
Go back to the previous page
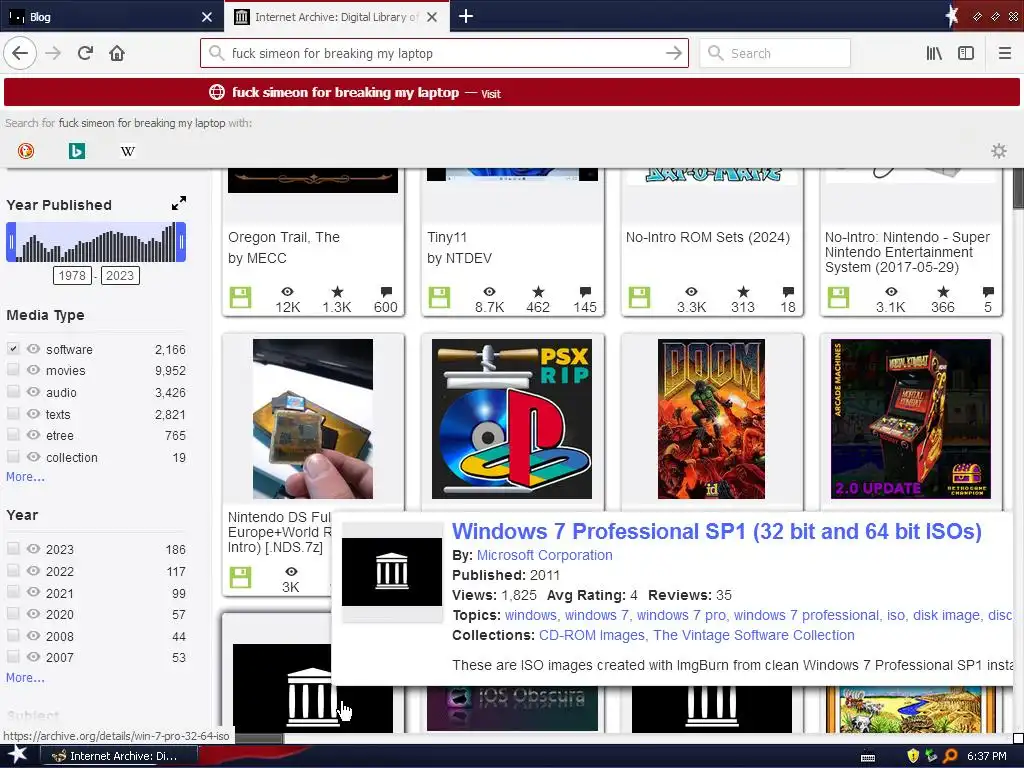[x=20, y=53]
